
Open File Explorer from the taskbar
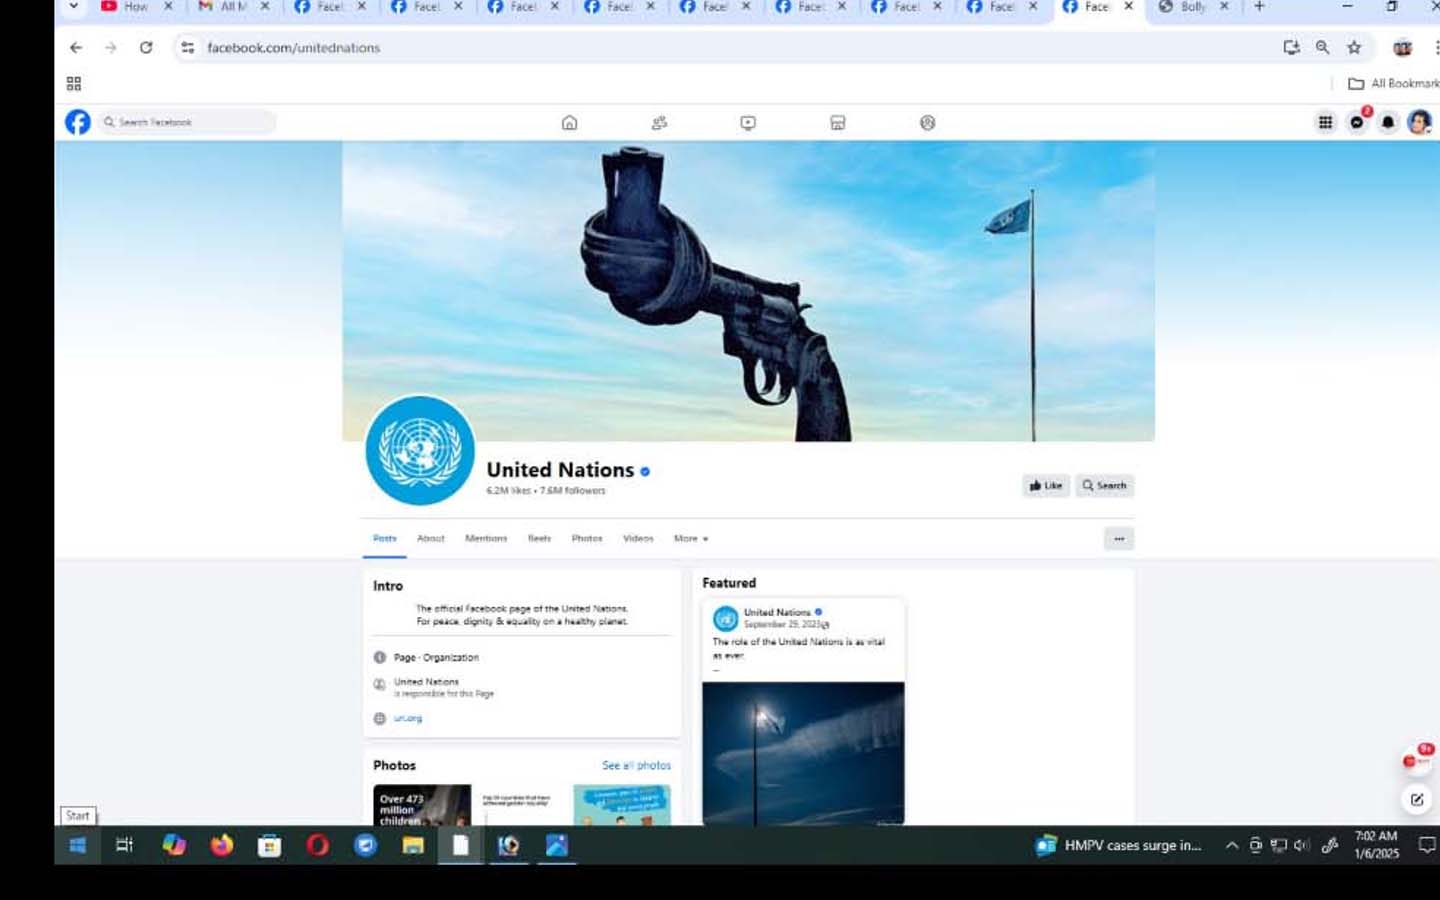point(413,845)
